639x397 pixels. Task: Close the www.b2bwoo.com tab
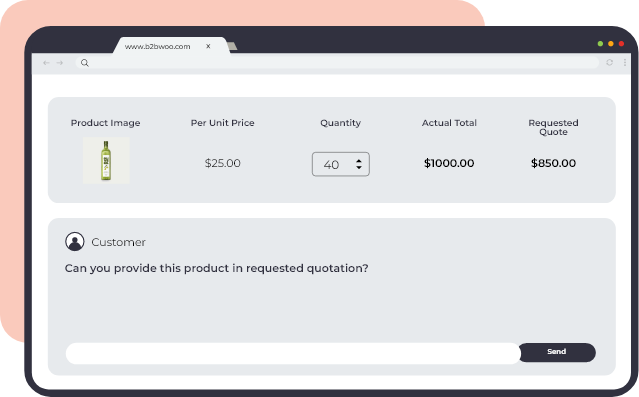208,46
